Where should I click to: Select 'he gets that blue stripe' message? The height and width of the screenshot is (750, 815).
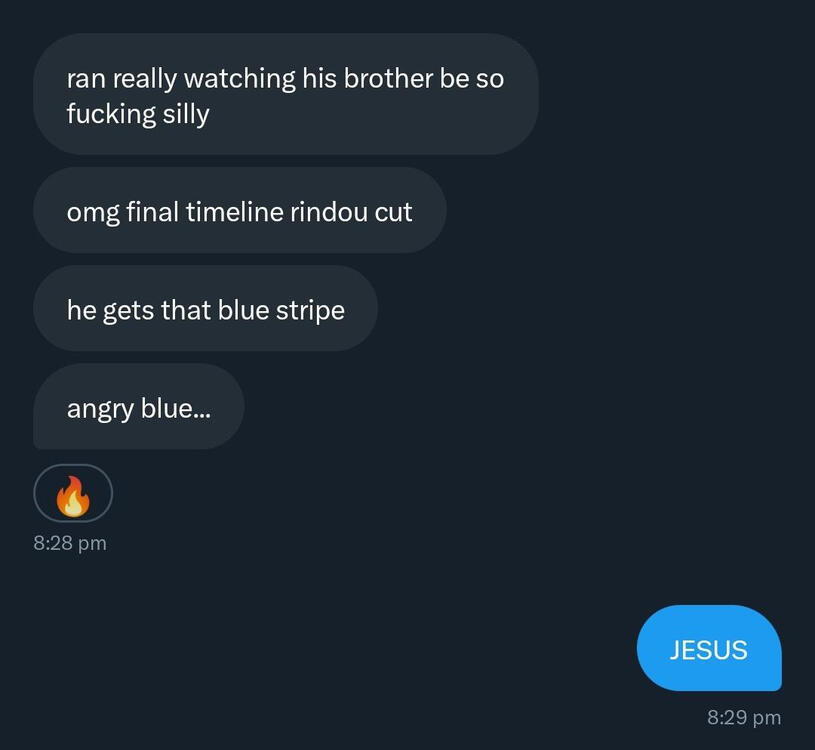[205, 308]
